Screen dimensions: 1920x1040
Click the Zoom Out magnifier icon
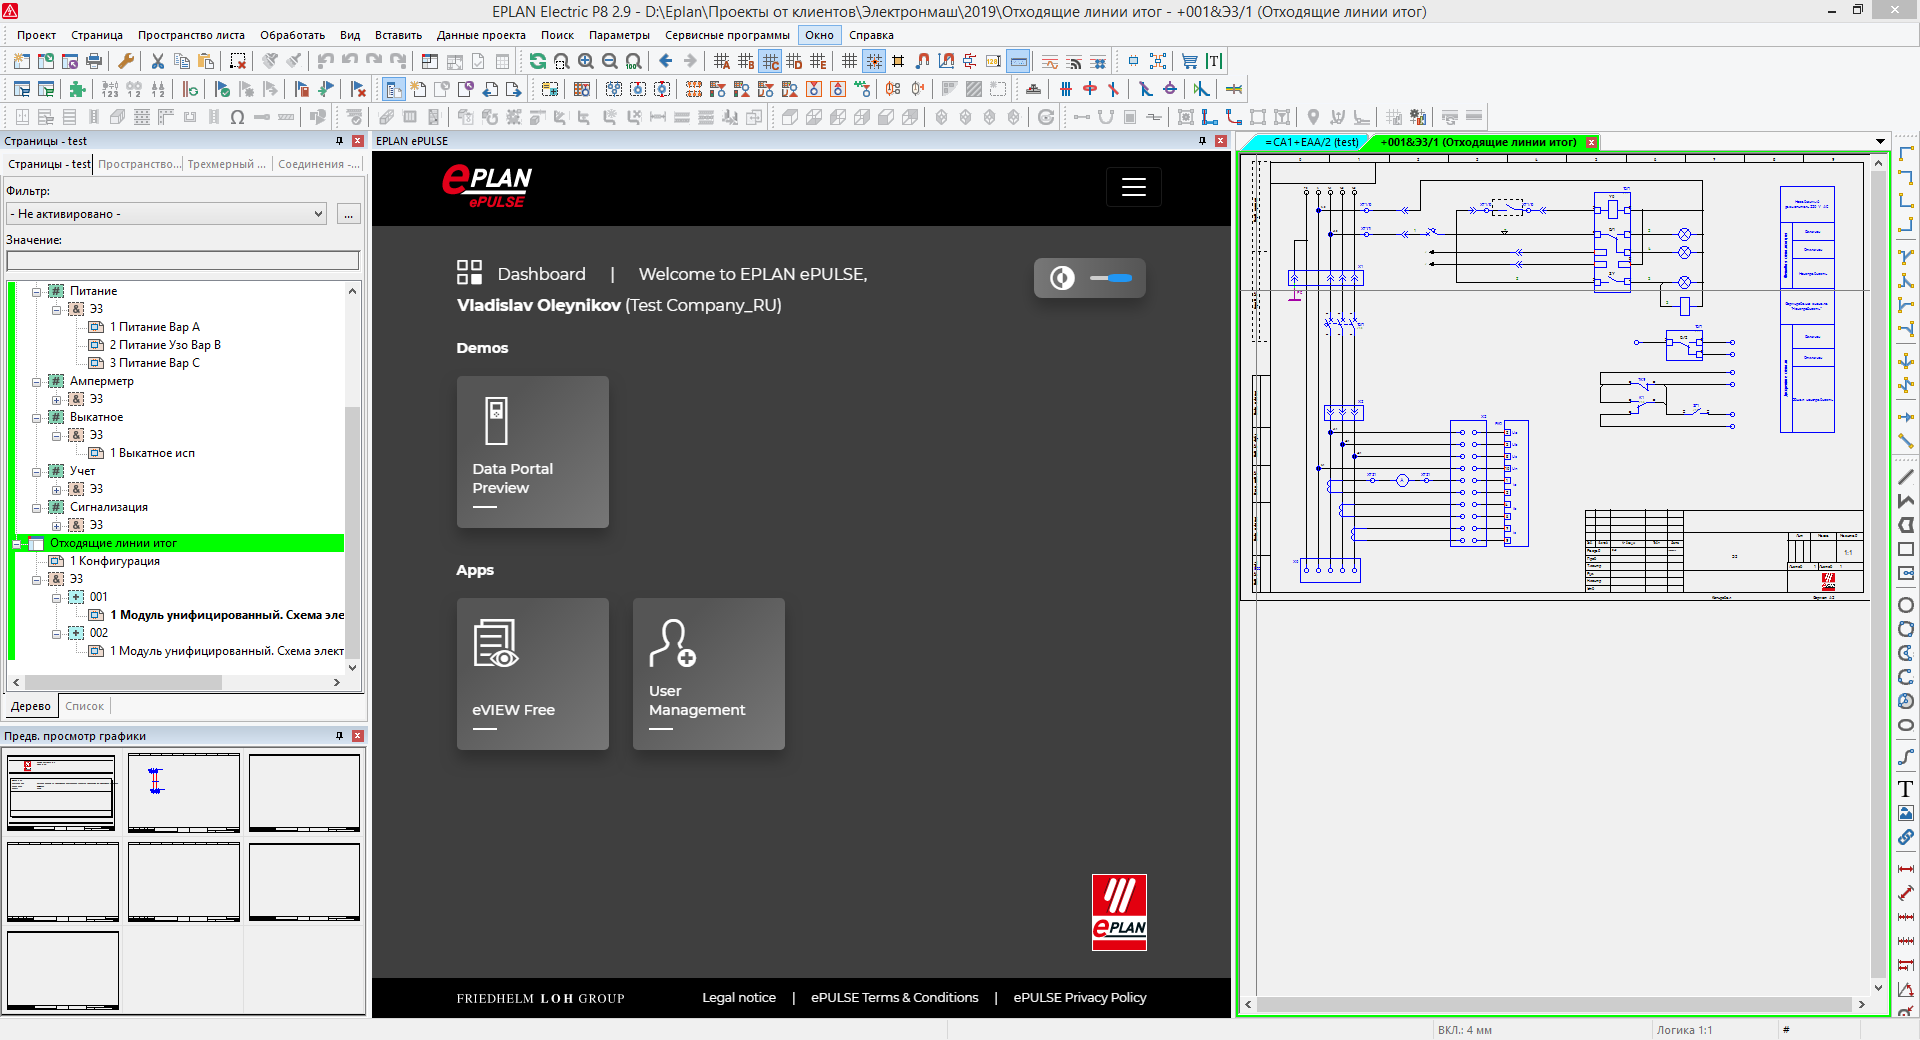[610, 61]
